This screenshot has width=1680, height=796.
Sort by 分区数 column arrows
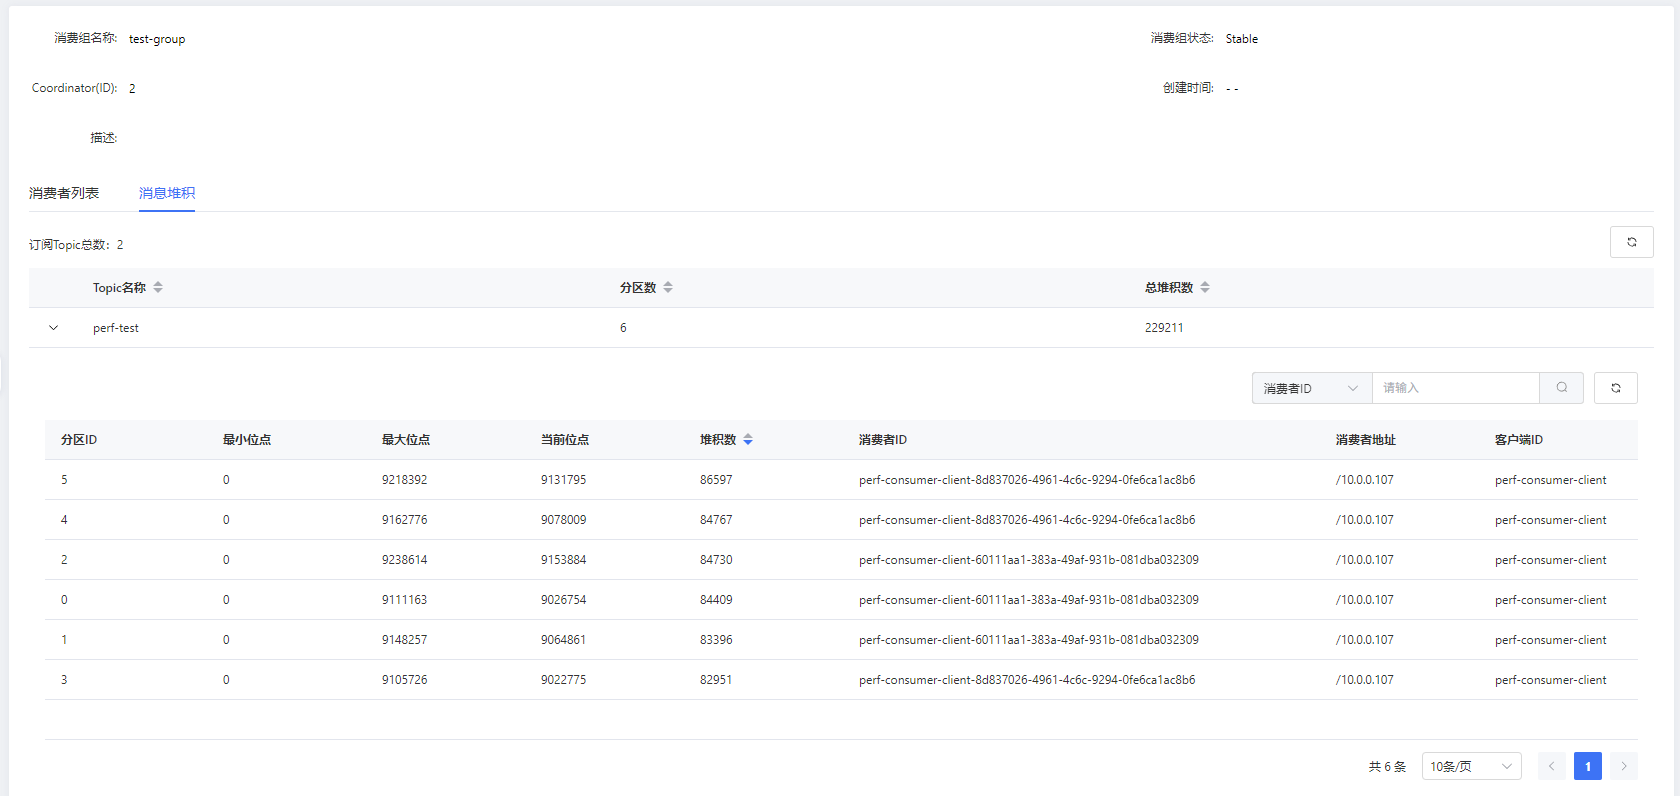click(668, 288)
